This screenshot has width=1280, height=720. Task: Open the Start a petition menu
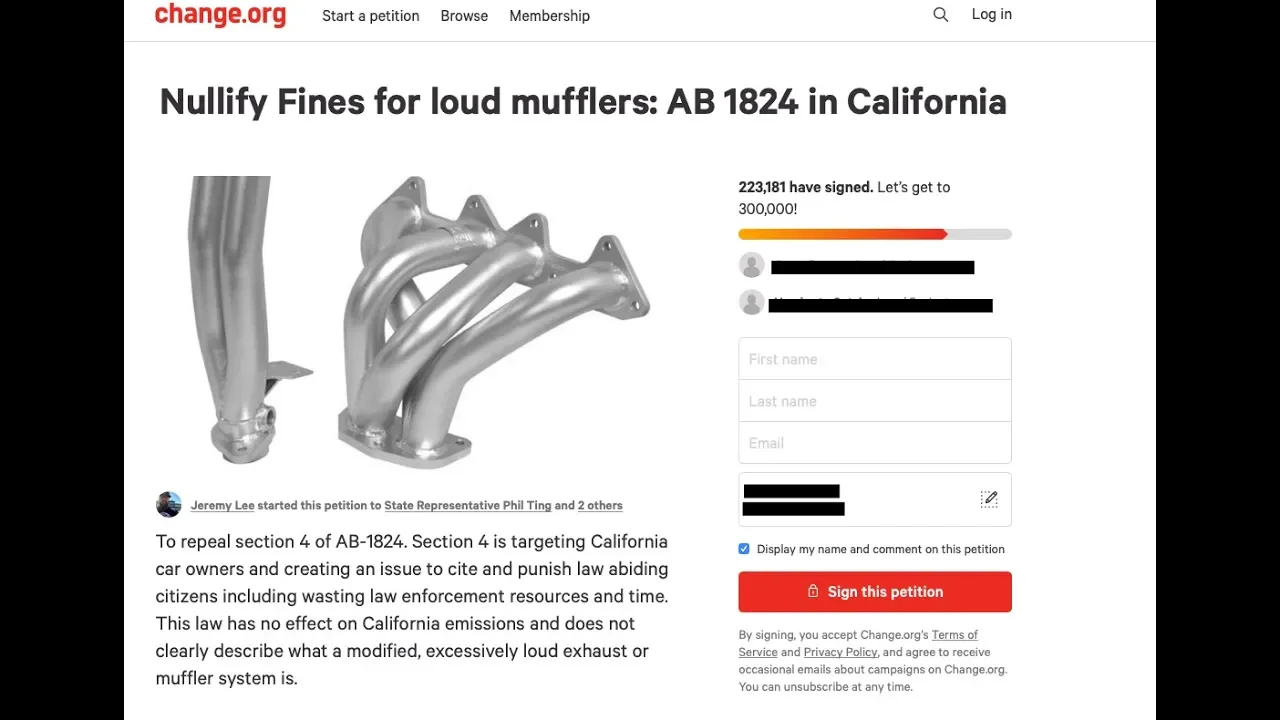pyautogui.click(x=371, y=16)
